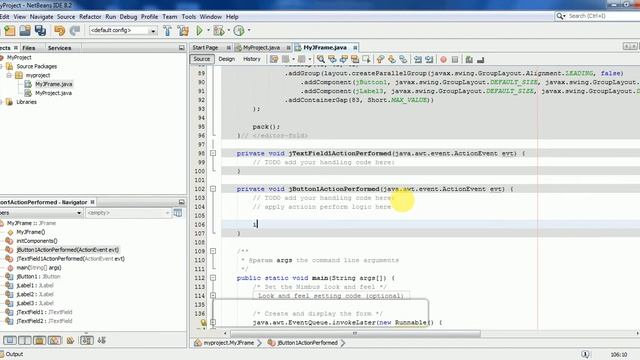
Task: Open the Profile Project dropdown arrow
Action: (x=249, y=31)
